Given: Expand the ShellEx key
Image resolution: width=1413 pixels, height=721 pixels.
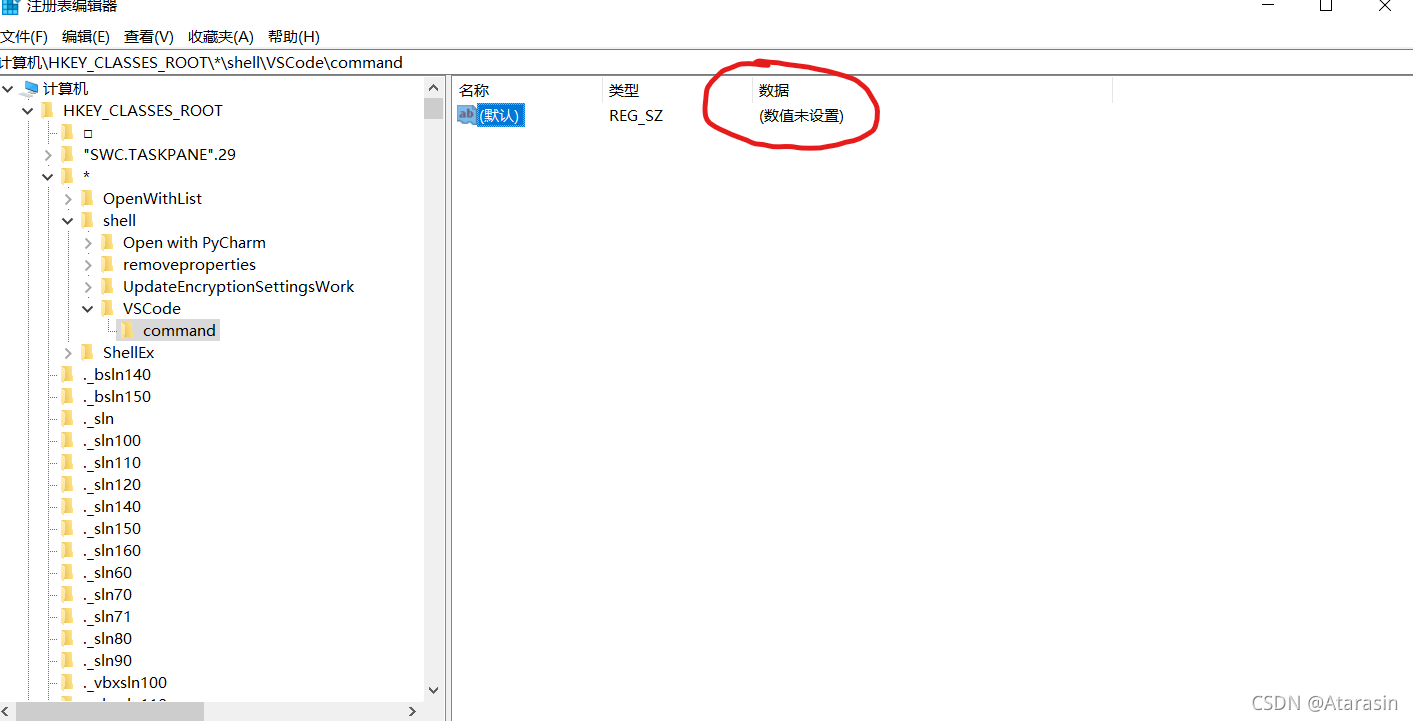Looking at the screenshot, I should 68,353.
